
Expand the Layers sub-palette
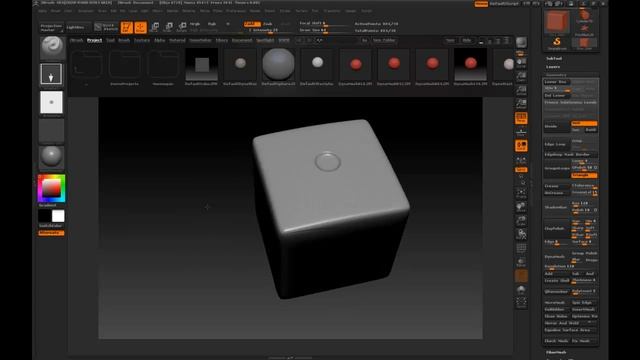(x=553, y=67)
